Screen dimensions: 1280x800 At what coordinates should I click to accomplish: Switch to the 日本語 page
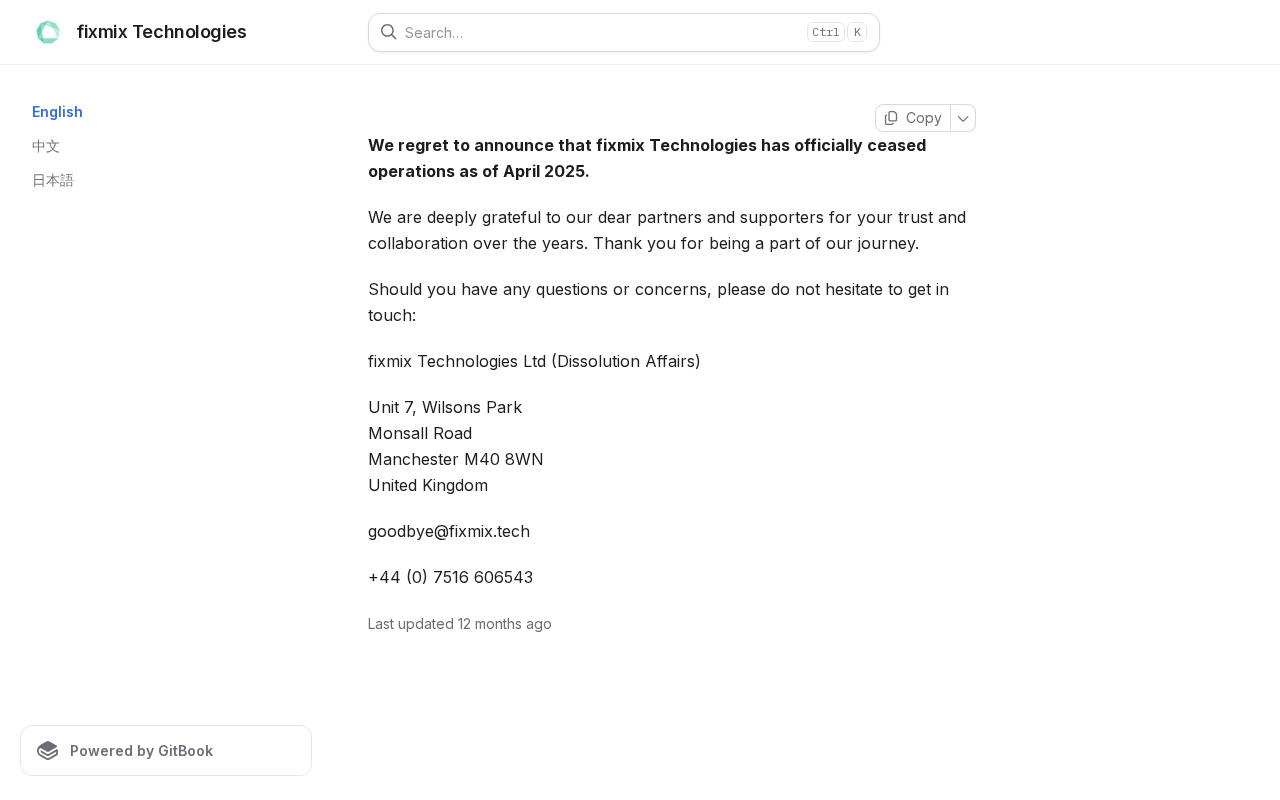point(53,180)
